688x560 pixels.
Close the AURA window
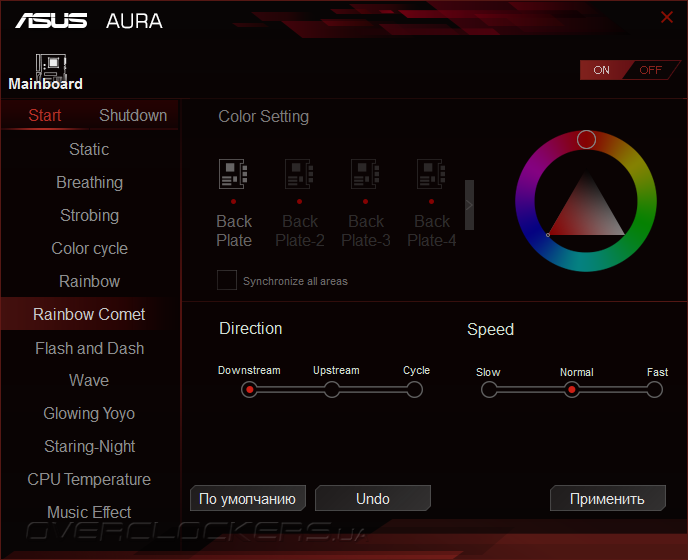click(x=667, y=17)
